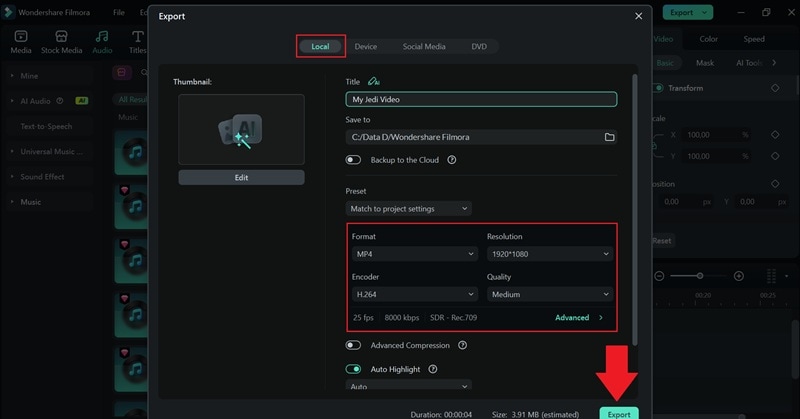Click the Backup to the Cloud help icon
This screenshot has height=419, width=800.
point(452,160)
